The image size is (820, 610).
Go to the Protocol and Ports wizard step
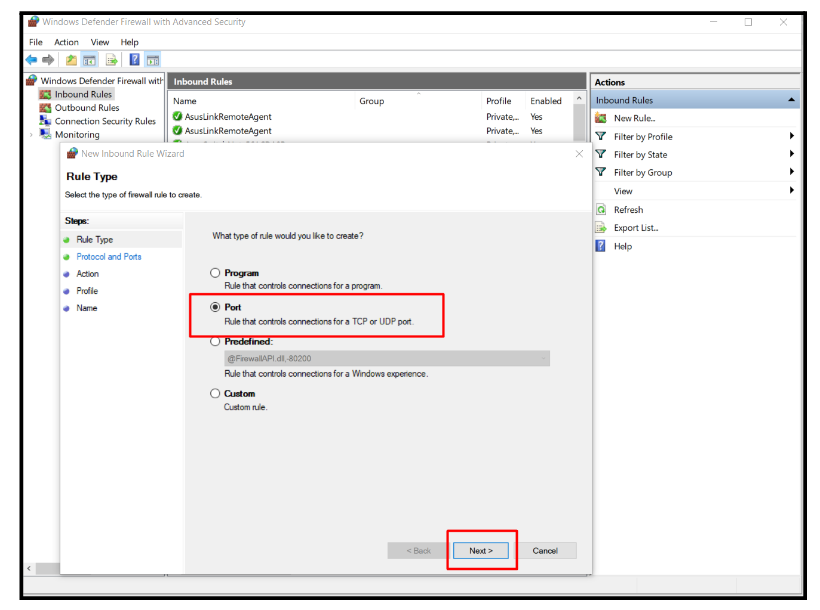(109, 257)
